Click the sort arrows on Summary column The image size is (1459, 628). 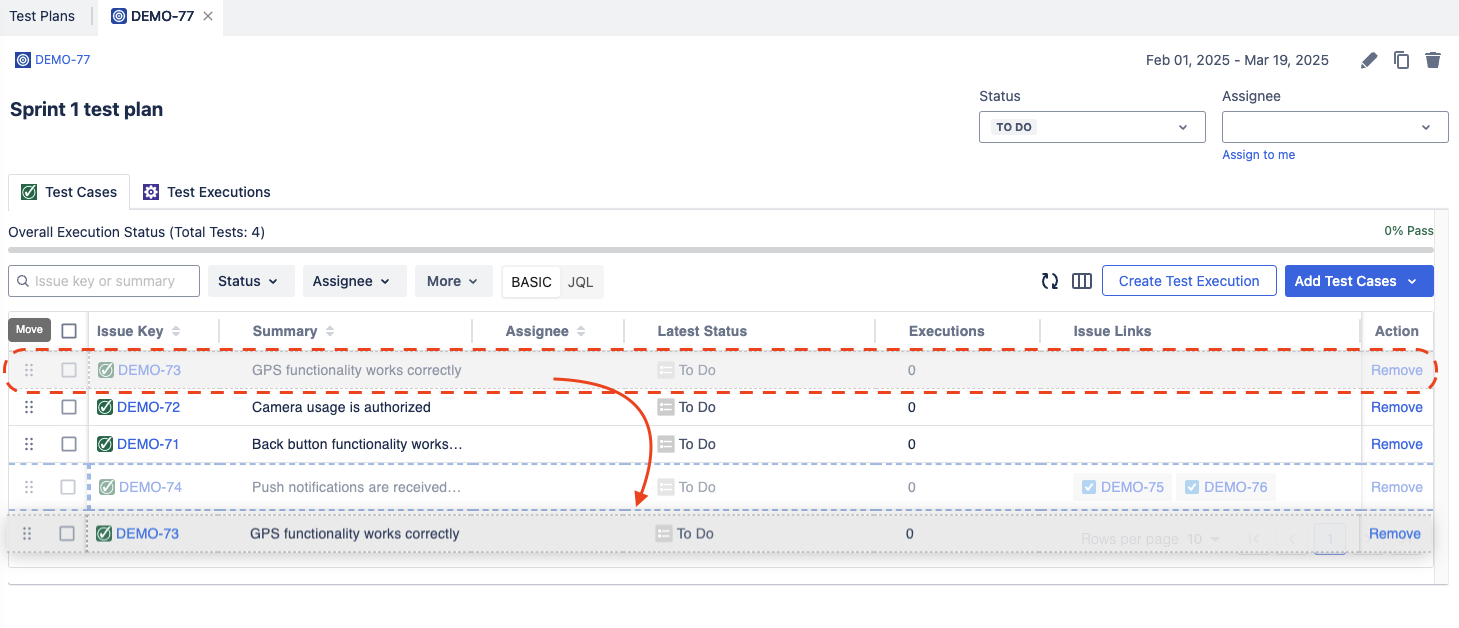(x=330, y=331)
